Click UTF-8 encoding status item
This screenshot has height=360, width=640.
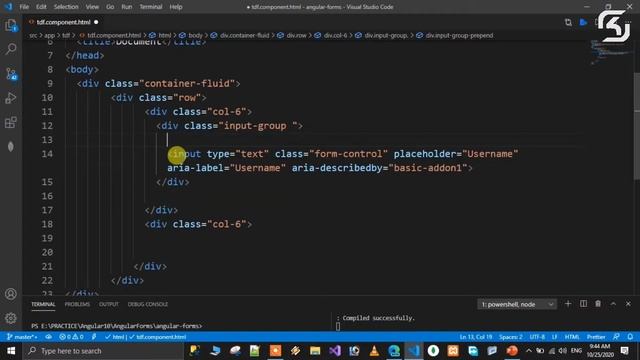point(537,337)
